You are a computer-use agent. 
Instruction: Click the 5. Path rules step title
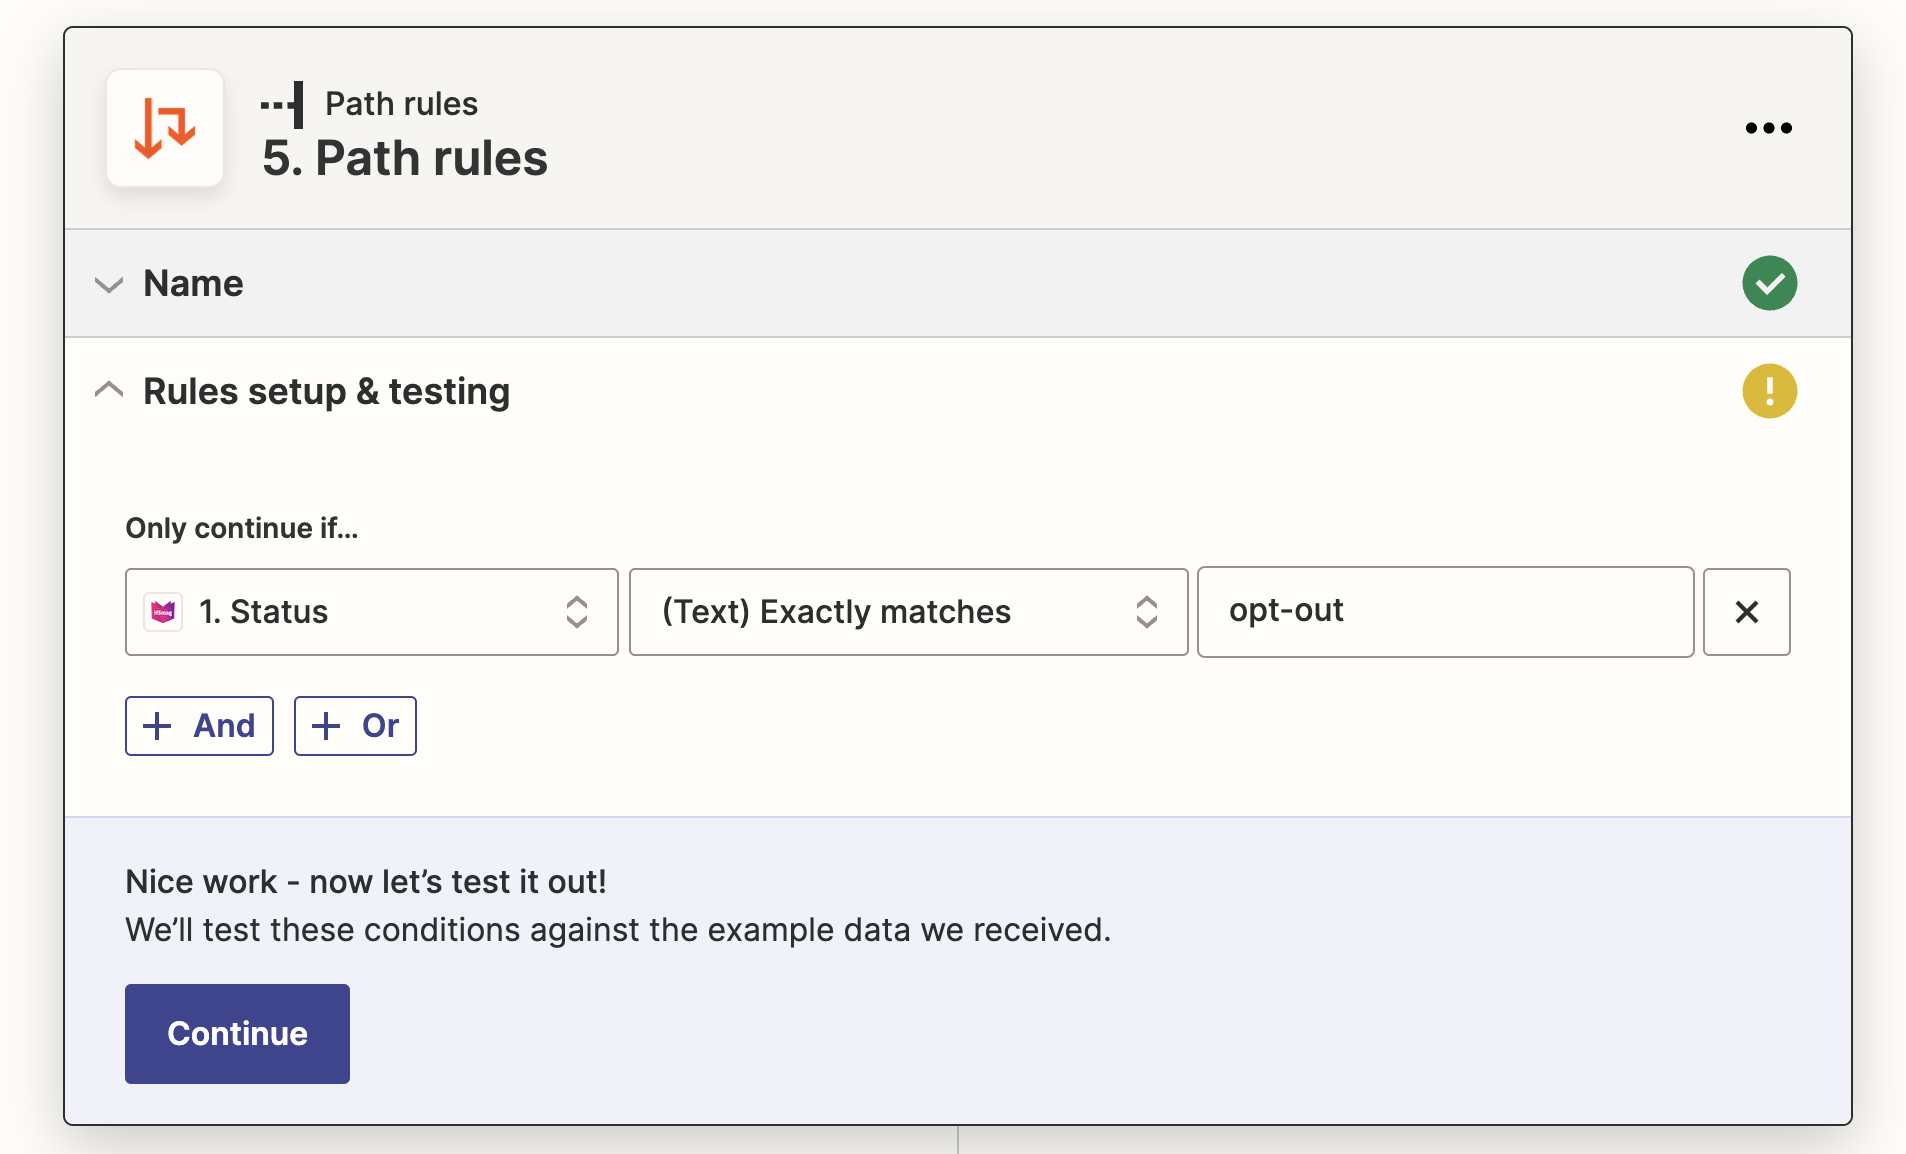click(x=405, y=158)
